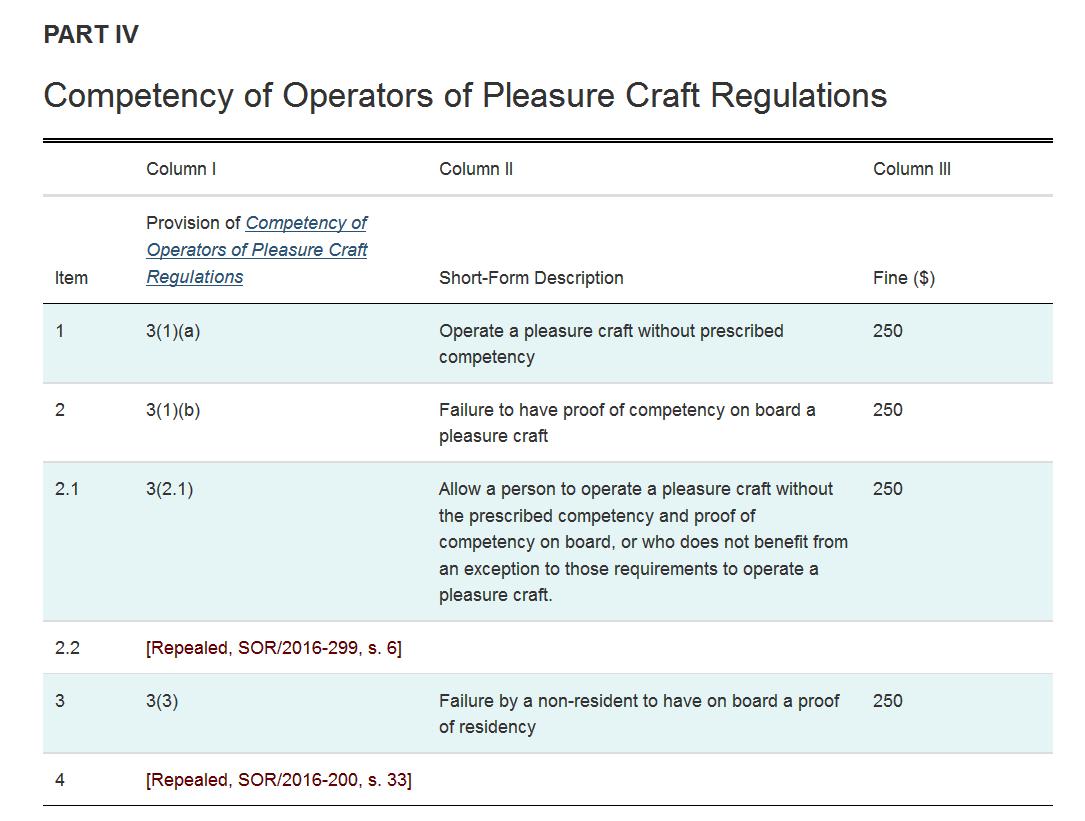
Task: Click the Competency of Operators title heading
Action: pyautogui.click(x=465, y=96)
